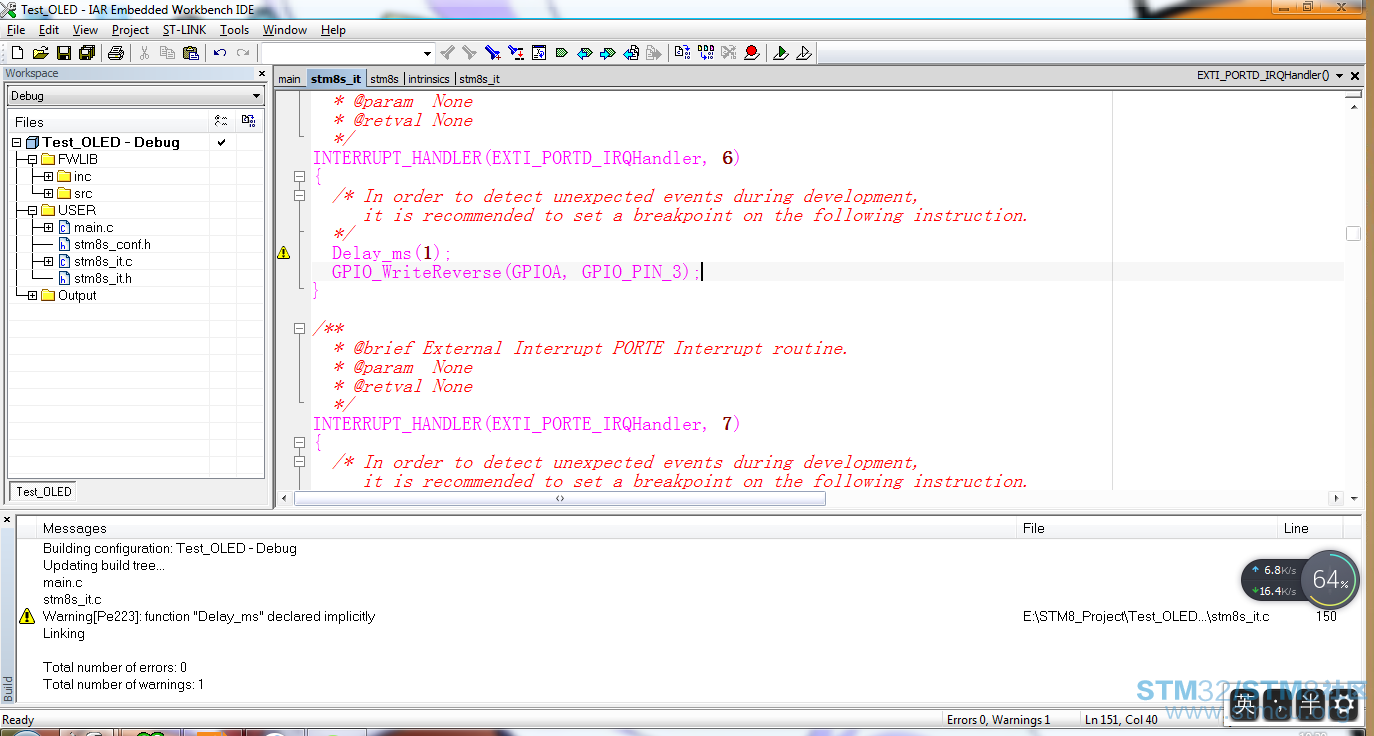Screen dimensions: 1374x736
Task: Select stm8s_conf.h in the file tree
Action: point(112,245)
